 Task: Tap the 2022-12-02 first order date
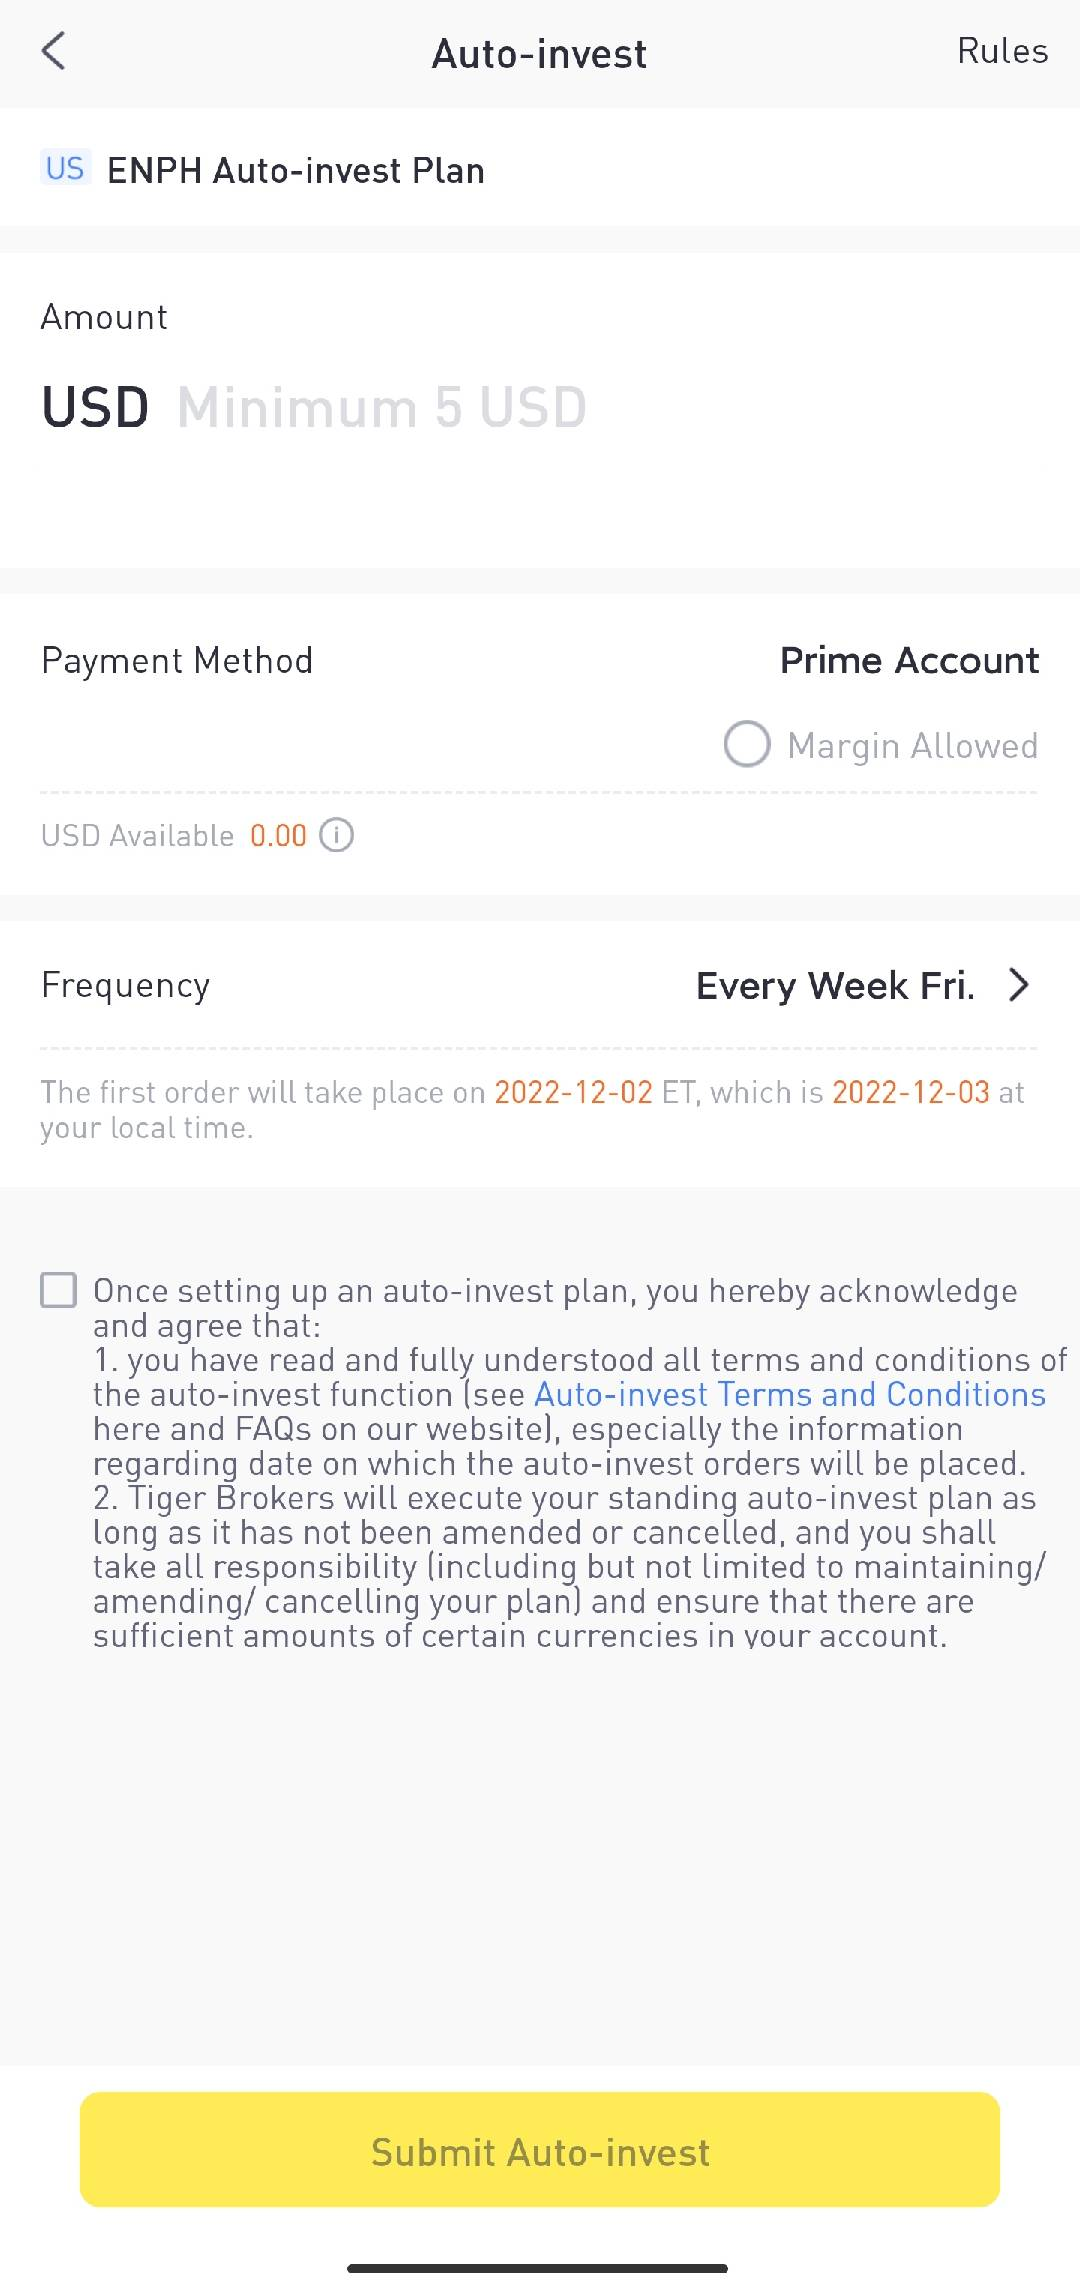pos(573,1092)
